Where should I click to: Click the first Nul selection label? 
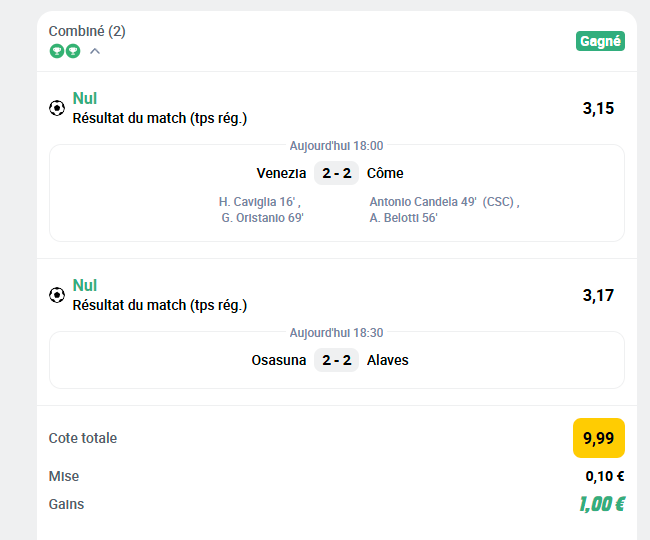pyautogui.click(x=85, y=98)
